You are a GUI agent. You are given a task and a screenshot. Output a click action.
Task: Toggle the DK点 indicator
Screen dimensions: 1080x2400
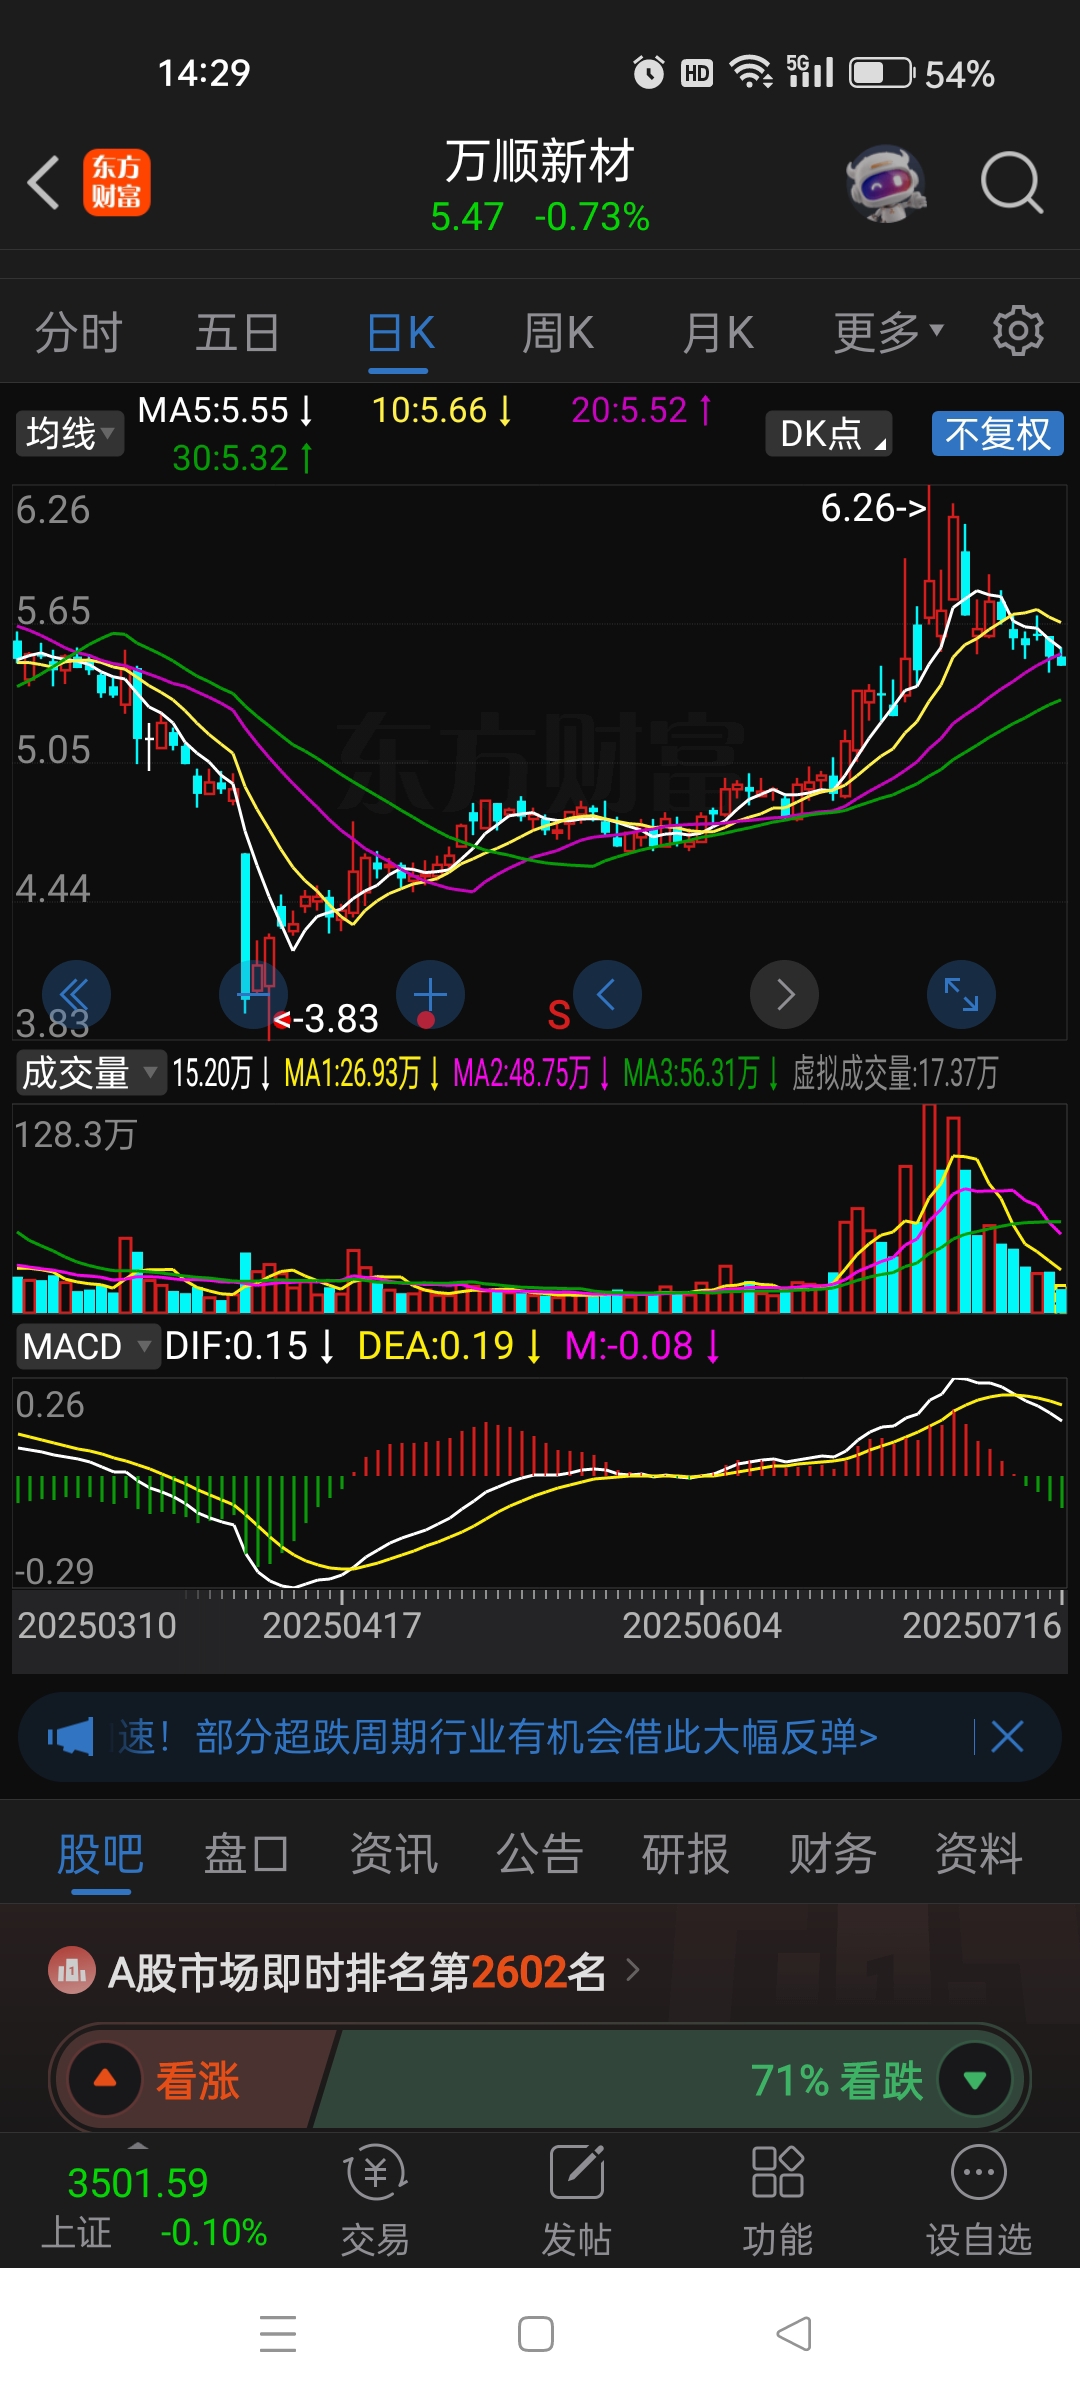[x=829, y=434]
